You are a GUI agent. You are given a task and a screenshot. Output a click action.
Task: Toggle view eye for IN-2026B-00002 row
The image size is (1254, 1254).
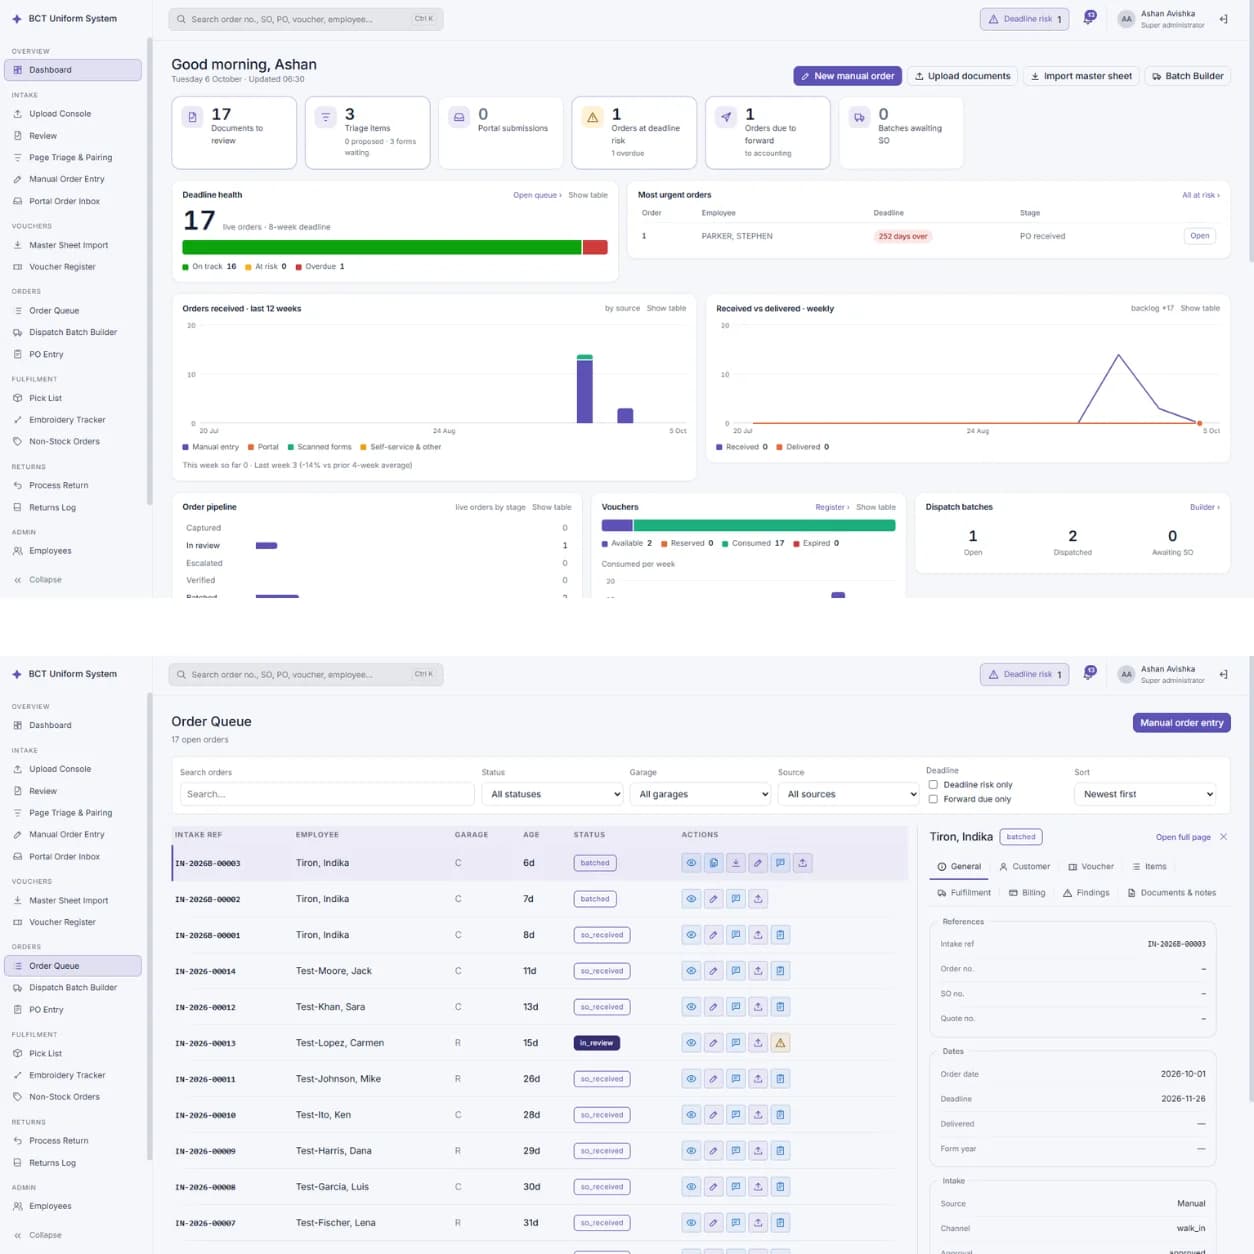pos(691,898)
